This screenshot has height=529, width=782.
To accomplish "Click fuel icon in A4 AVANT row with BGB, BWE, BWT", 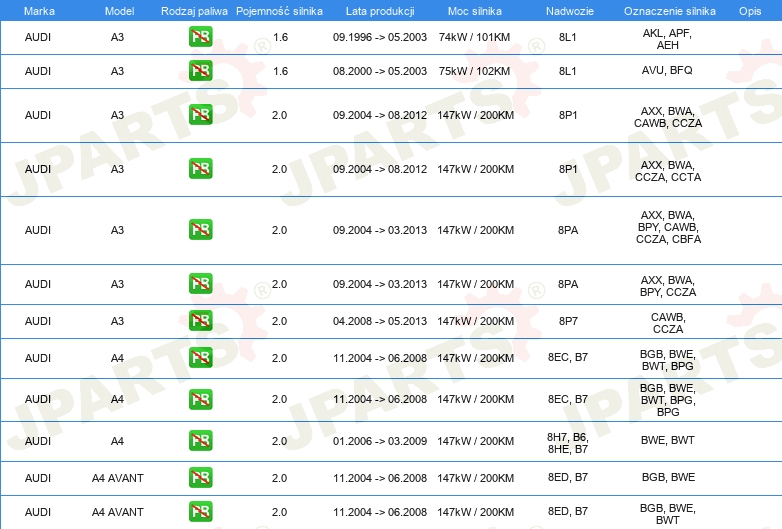I will coord(200,512).
